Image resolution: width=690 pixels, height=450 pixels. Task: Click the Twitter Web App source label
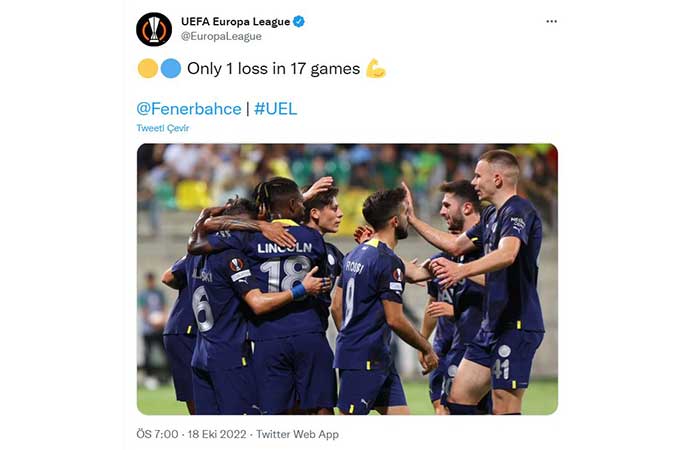click(x=297, y=434)
